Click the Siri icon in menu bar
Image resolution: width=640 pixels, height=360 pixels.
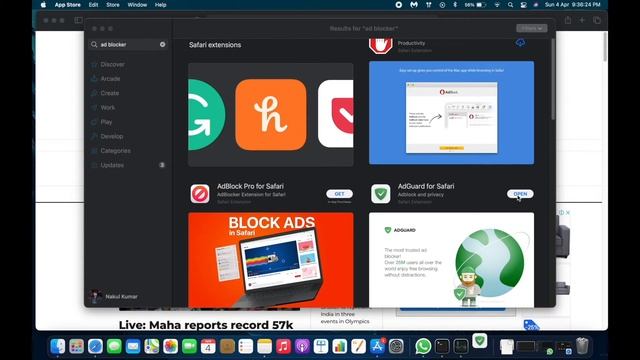pos(536,5)
